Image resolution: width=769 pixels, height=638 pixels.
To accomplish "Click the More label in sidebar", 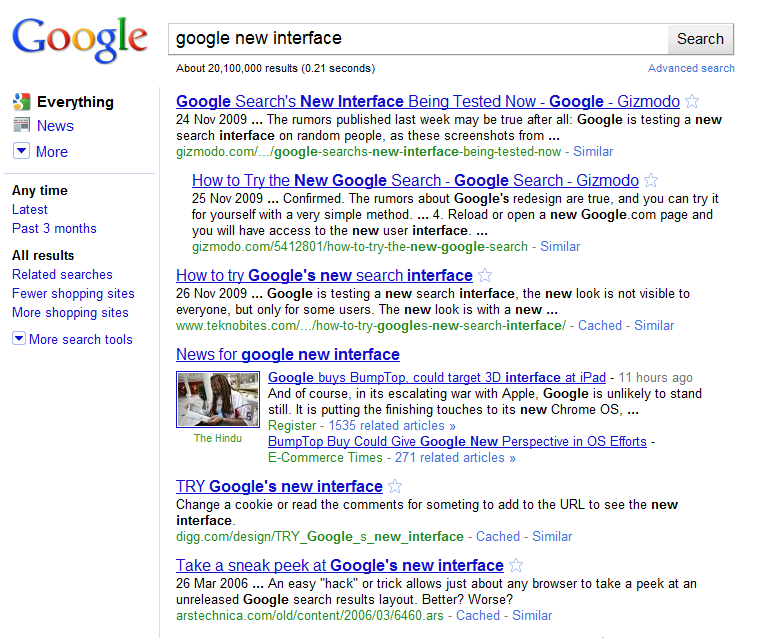I will pyautogui.click(x=51, y=152).
